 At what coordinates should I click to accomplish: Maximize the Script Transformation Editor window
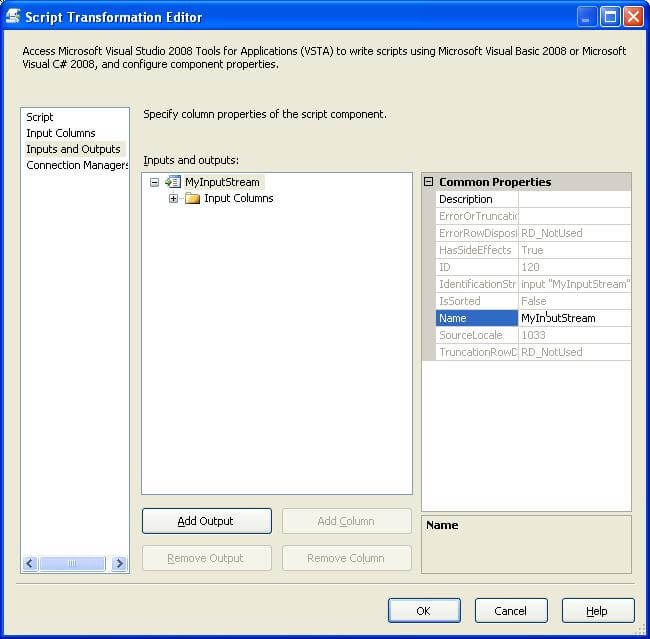click(610, 17)
